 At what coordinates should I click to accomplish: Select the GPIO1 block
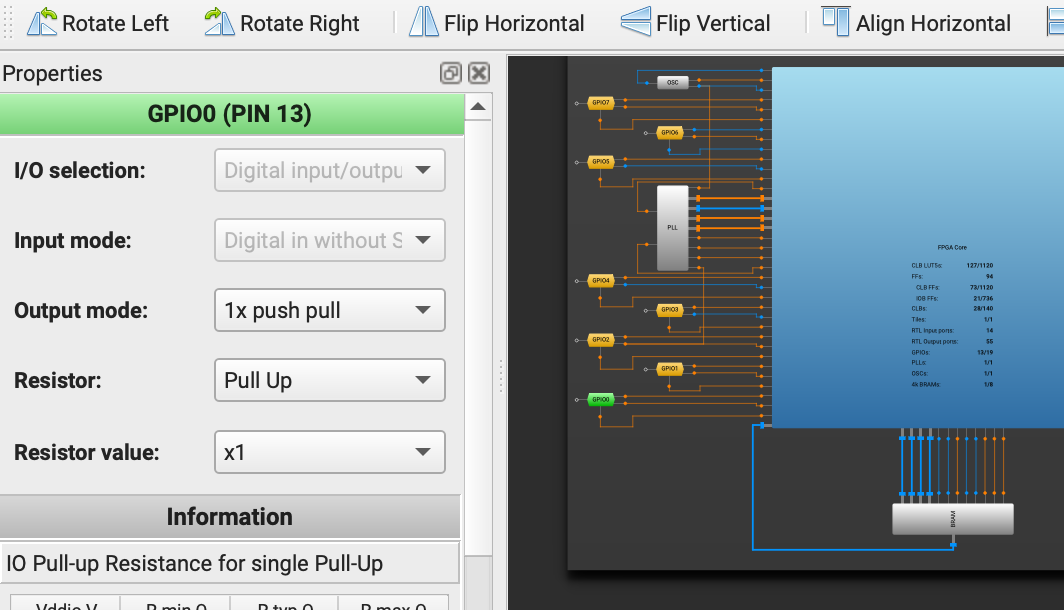670,368
